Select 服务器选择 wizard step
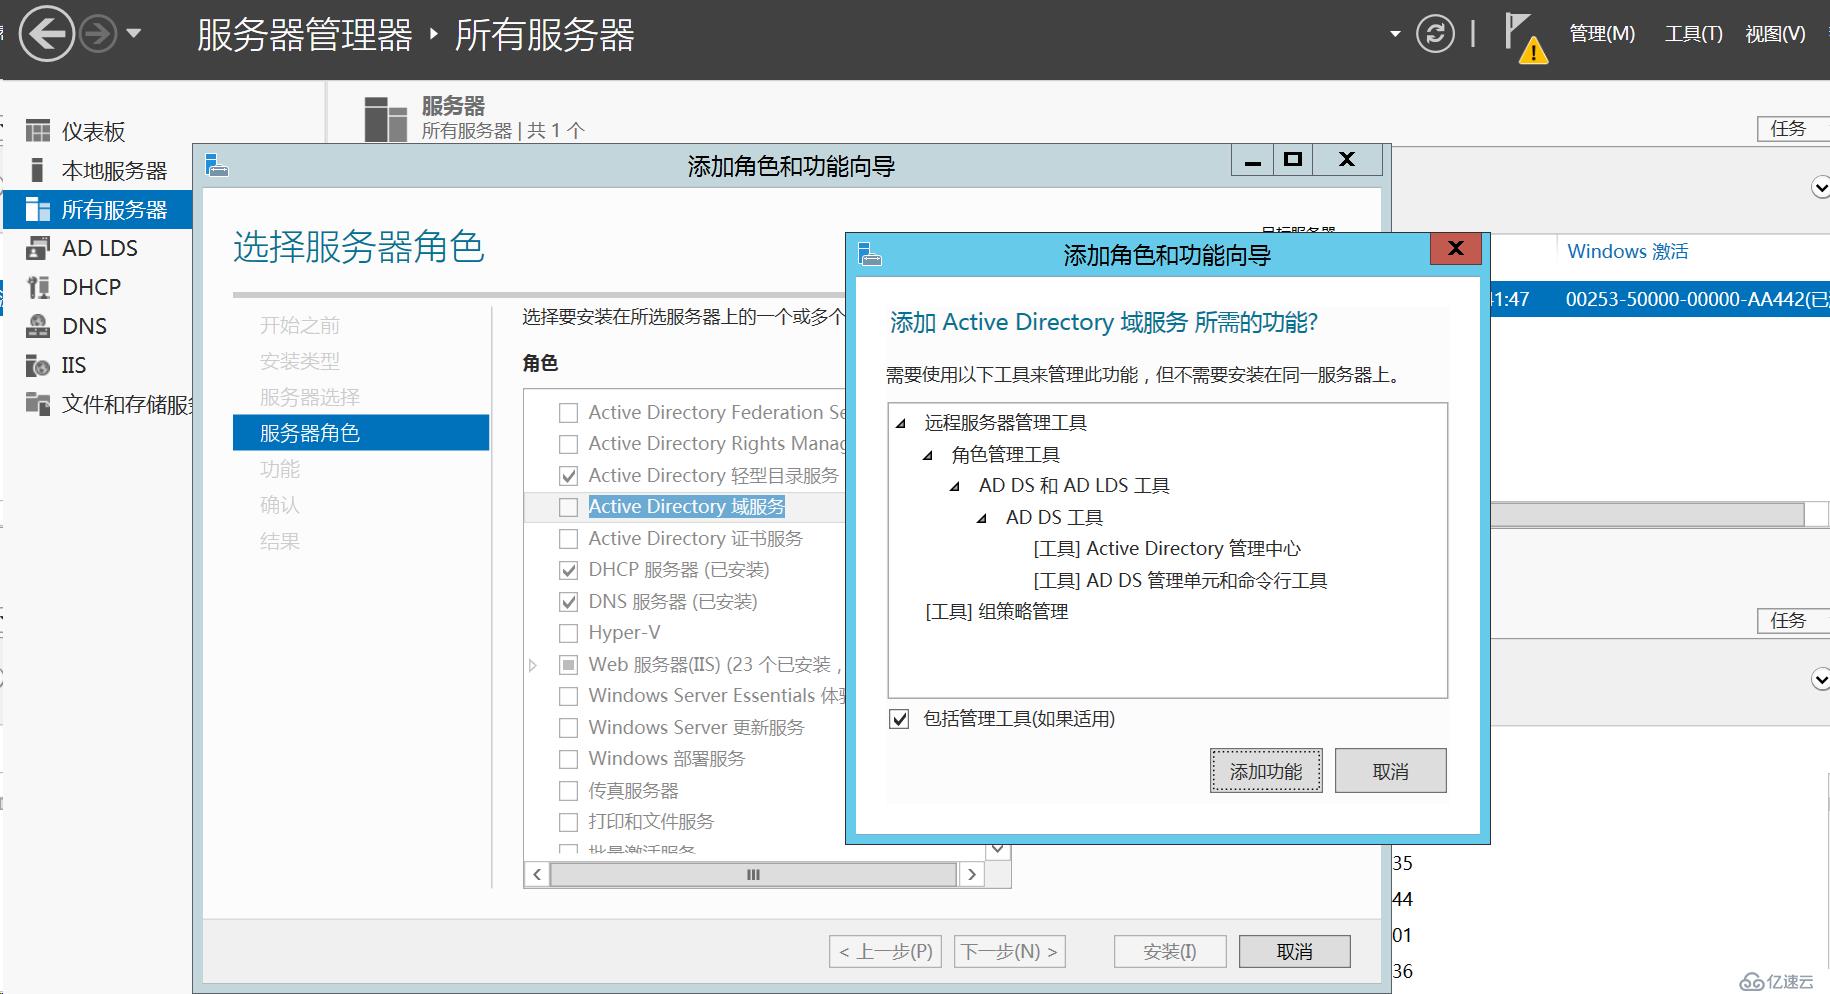The height and width of the screenshot is (994, 1830). click(x=309, y=397)
